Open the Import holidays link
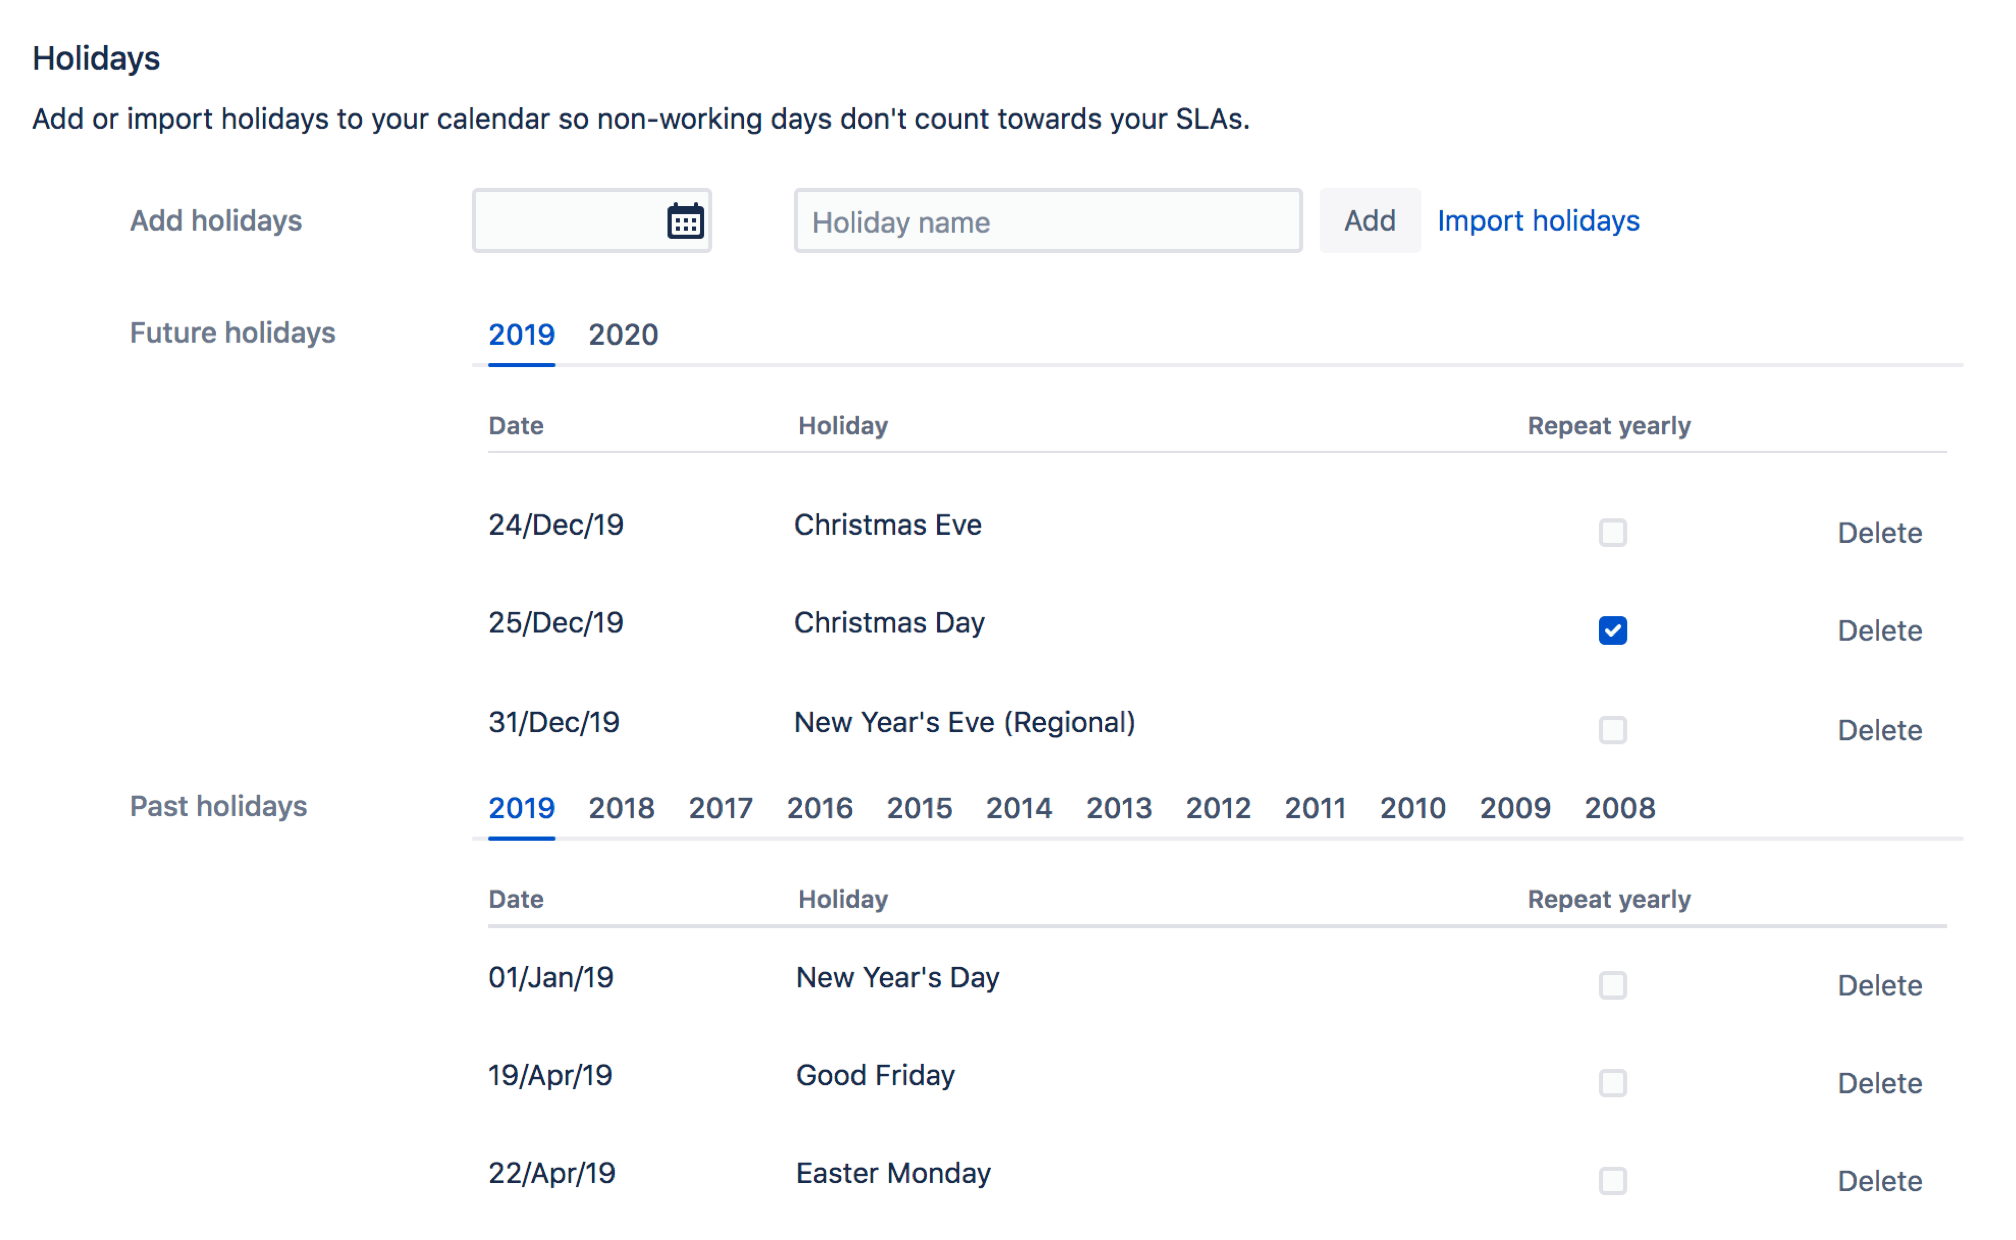 pyautogui.click(x=1538, y=221)
